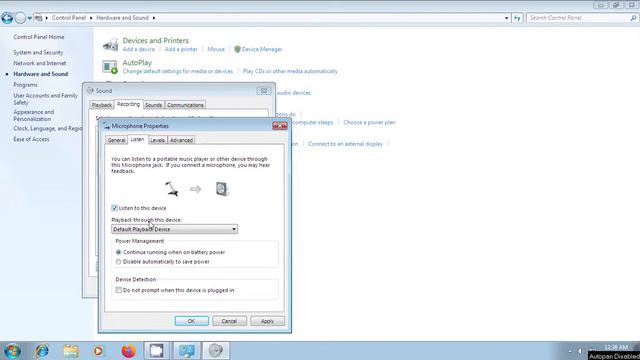This screenshot has width=640, height=360.
Task: Click the refresh button beside address bar
Action: click(517, 18)
